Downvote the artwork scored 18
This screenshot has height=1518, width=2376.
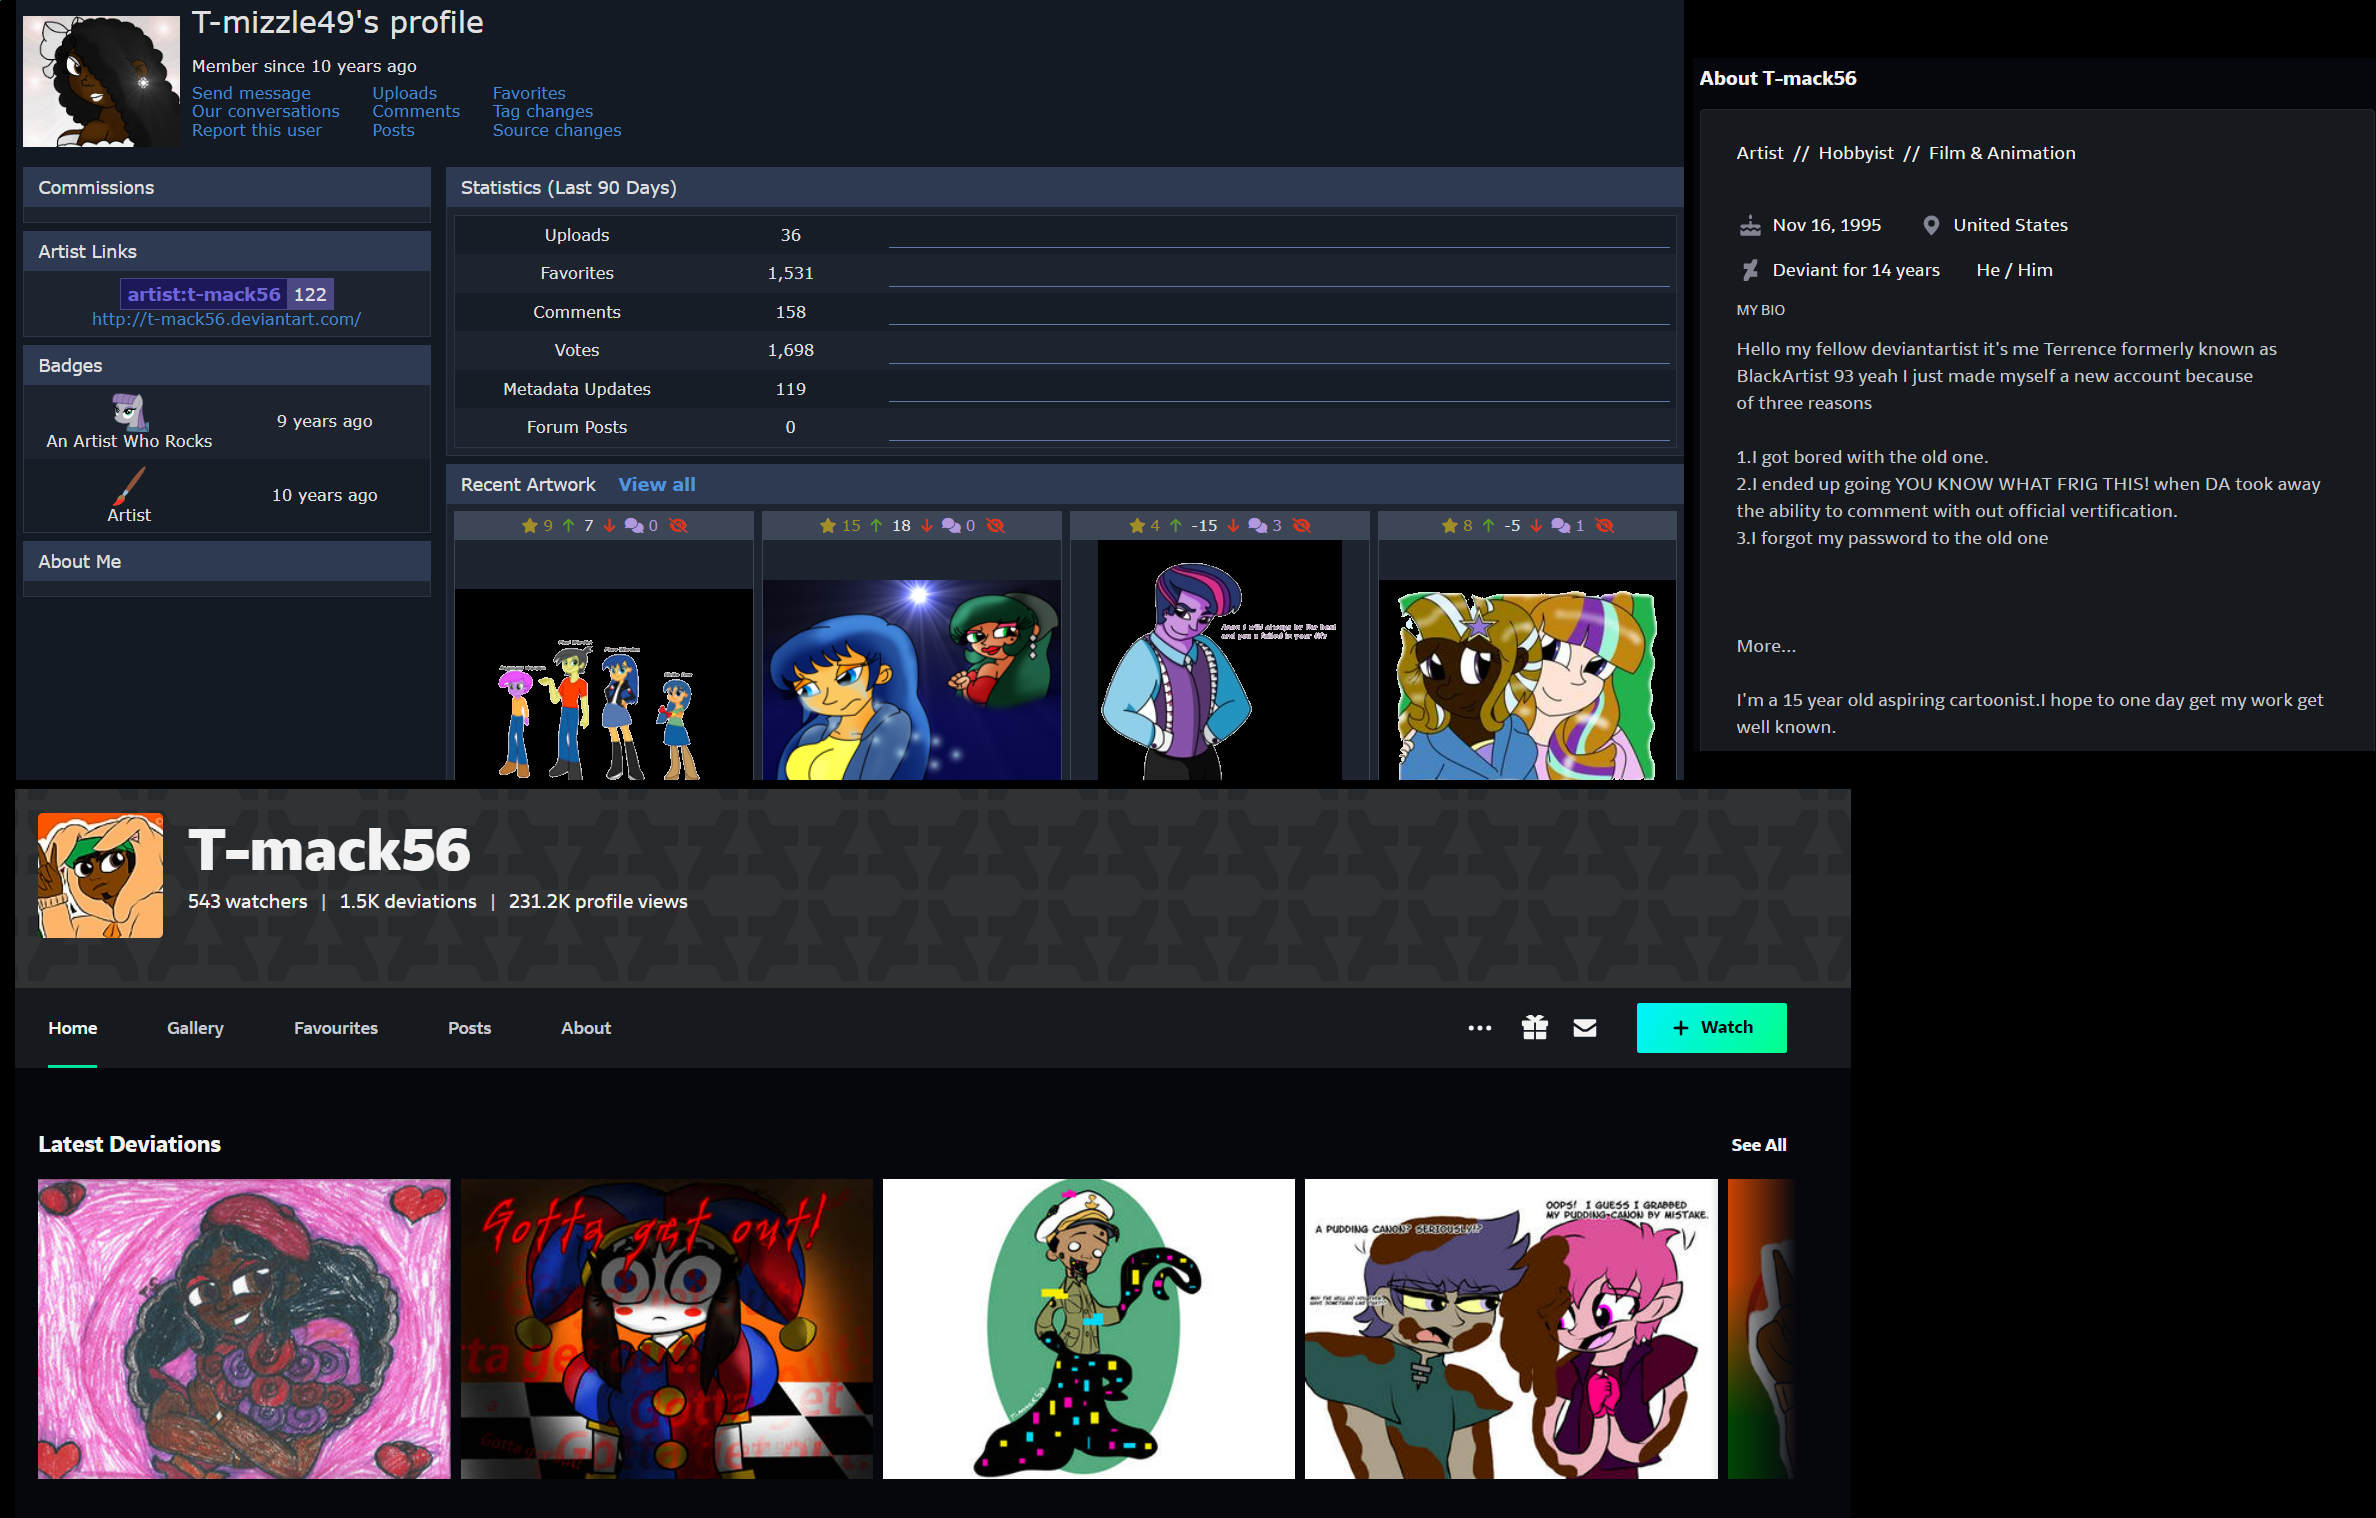(926, 526)
